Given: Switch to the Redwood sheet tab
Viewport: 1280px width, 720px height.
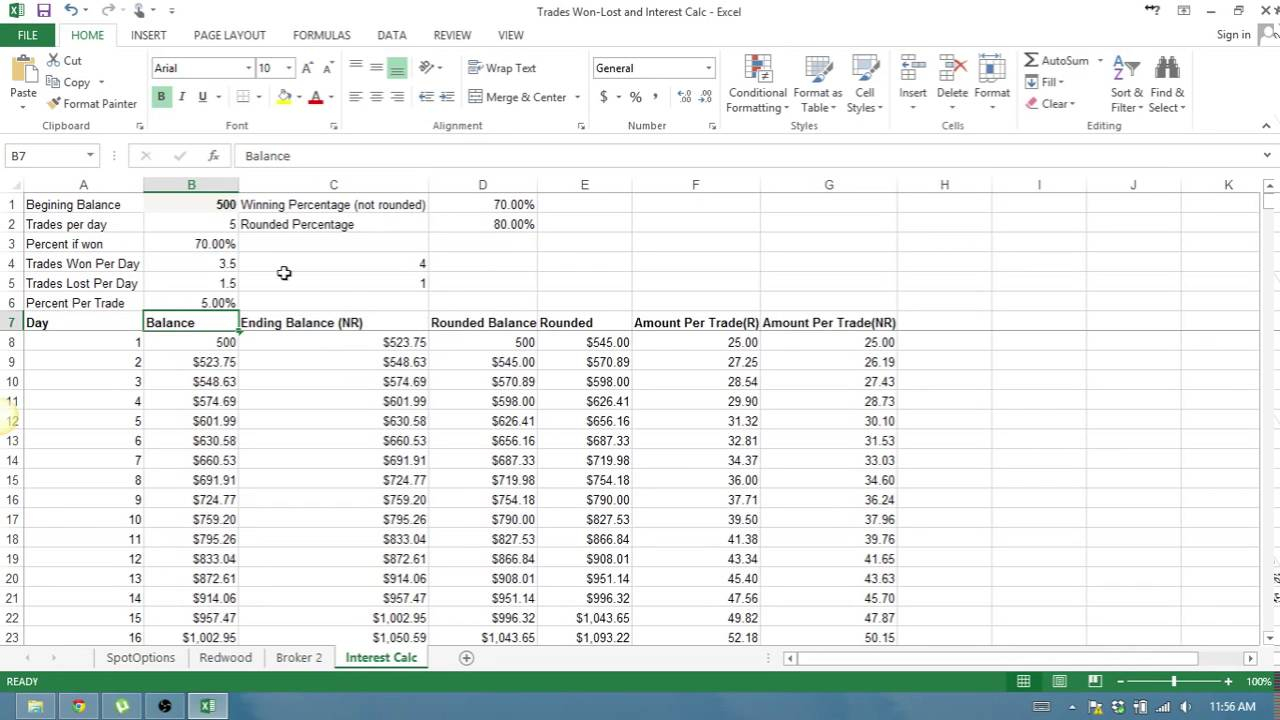Looking at the screenshot, I should tap(225, 657).
